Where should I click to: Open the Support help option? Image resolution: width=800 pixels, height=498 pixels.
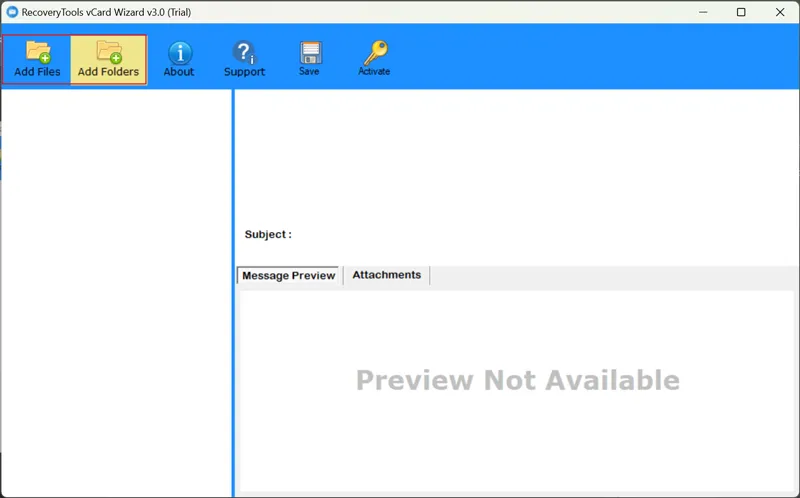click(244, 59)
